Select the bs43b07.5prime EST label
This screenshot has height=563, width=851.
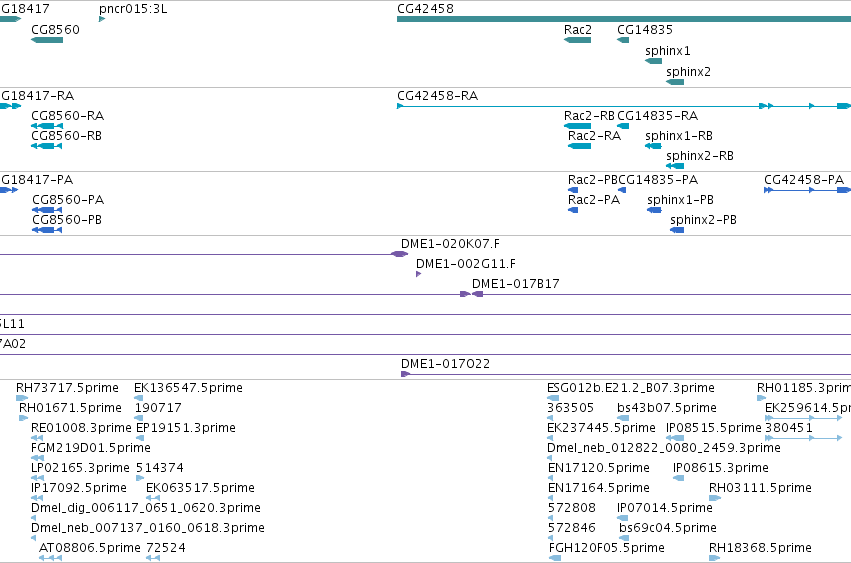666,408
